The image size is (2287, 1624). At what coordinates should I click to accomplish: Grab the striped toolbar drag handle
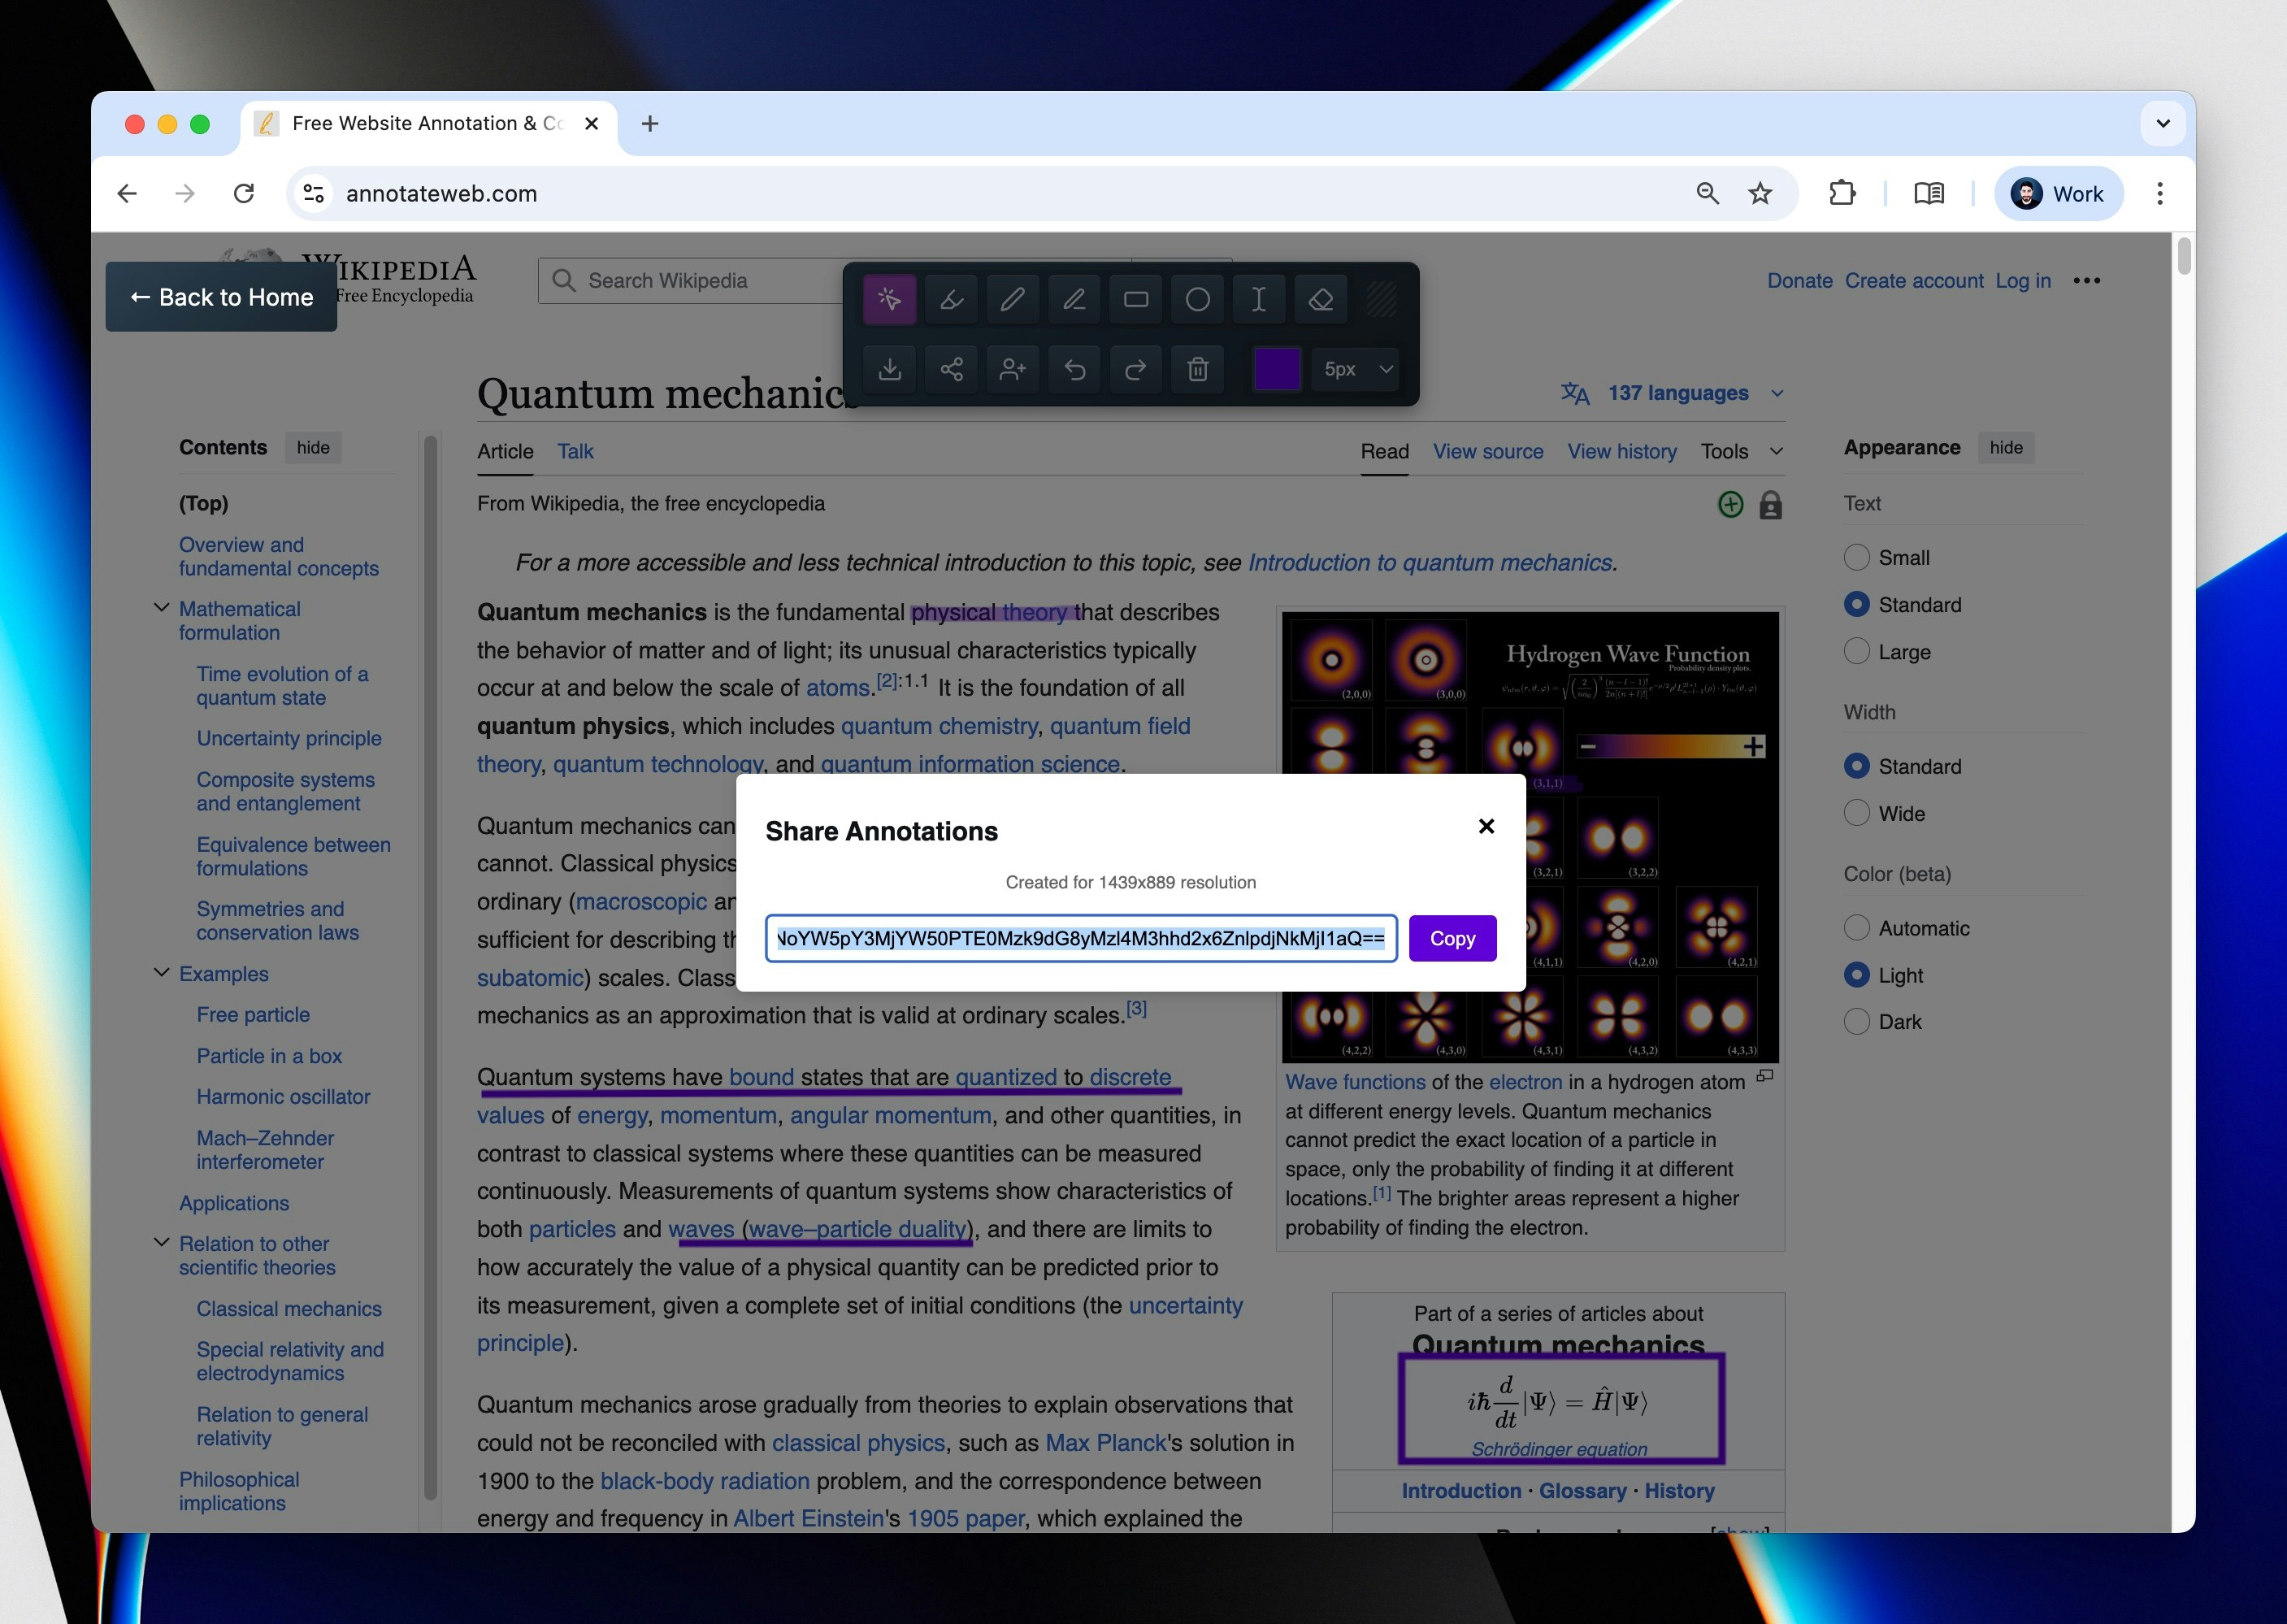(1382, 300)
